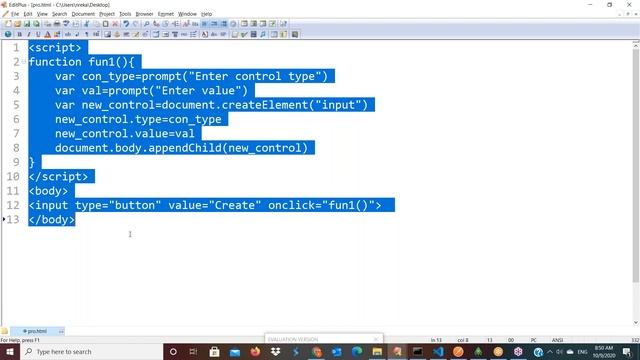Cut the selection with the scissors icon
Image resolution: width=640 pixels, height=360 pixels.
87,24
